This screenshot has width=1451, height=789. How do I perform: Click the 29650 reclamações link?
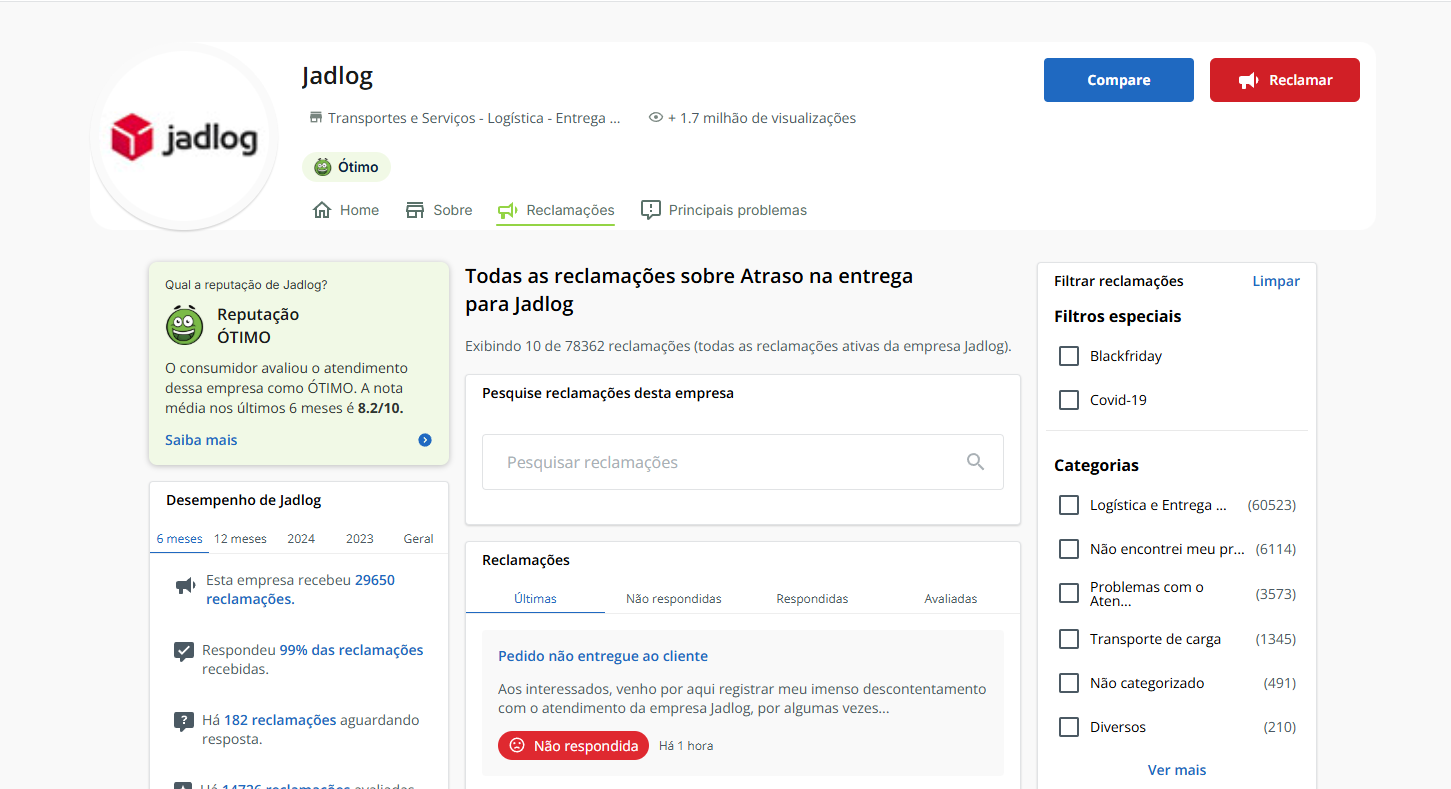[x=300, y=590]
